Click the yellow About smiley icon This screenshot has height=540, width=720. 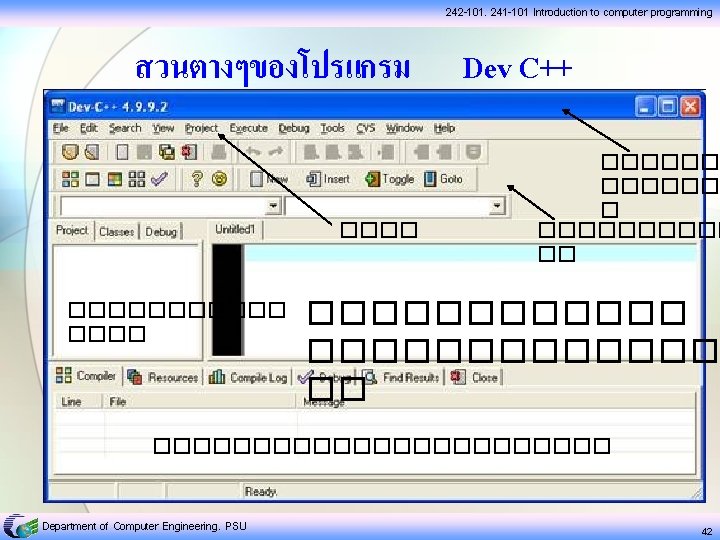pyautogui.click(x=220, y=179)
